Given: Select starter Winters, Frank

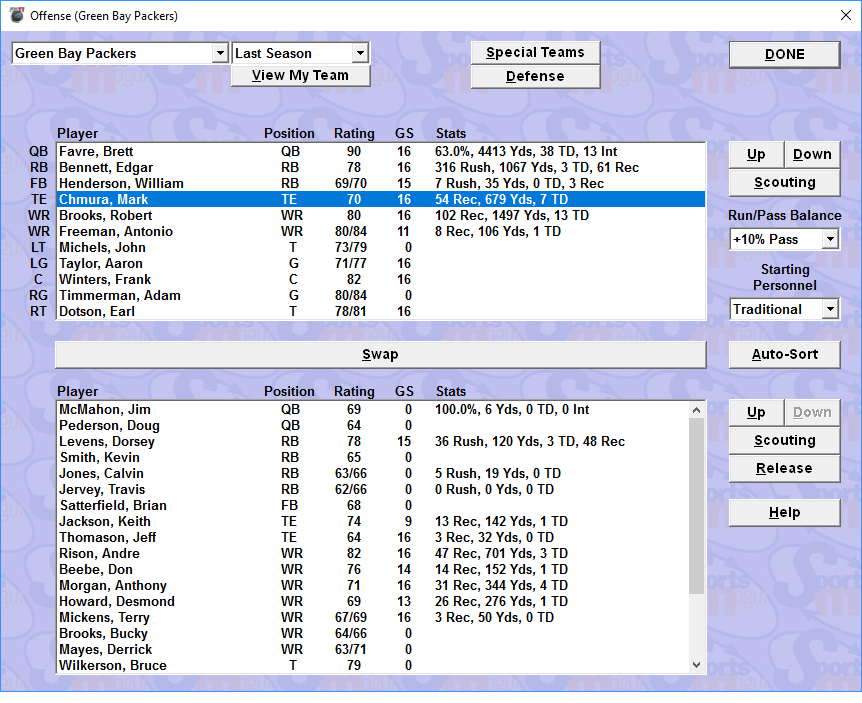Looking at the screenshot, I should coord(381,279).
